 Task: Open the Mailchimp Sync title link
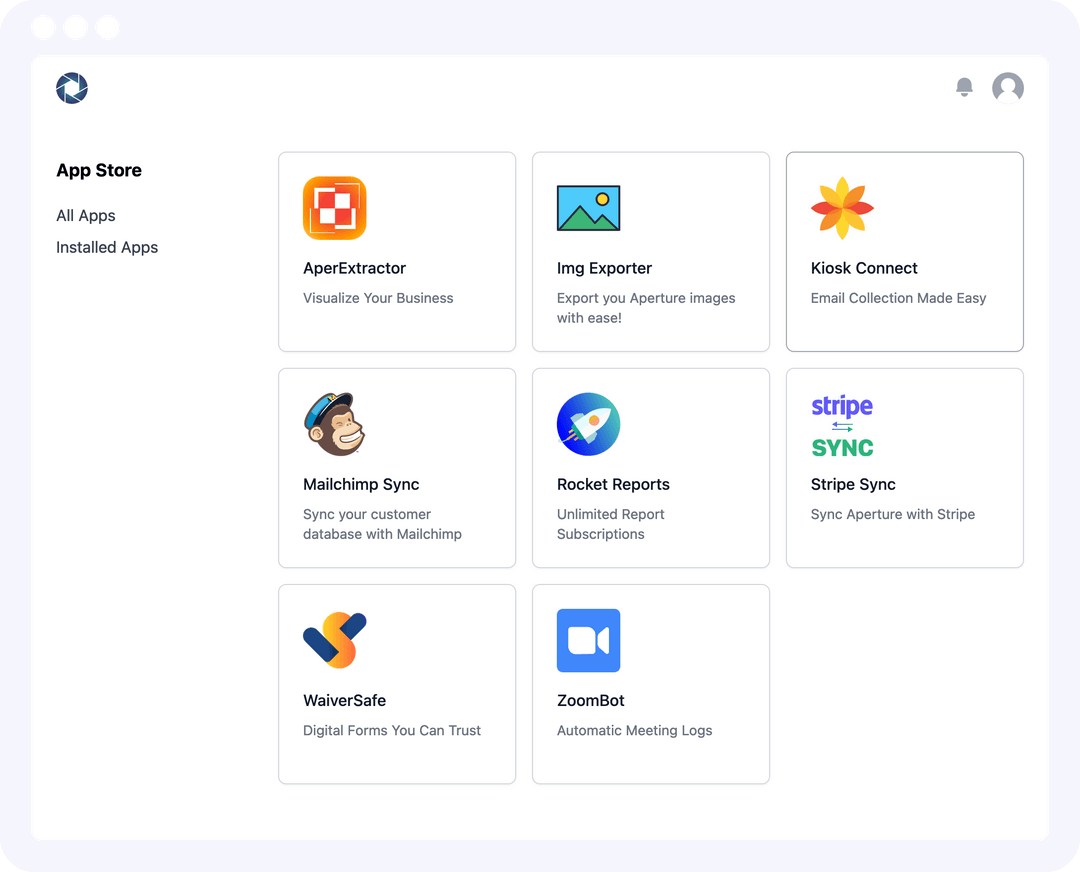(361, 484)
